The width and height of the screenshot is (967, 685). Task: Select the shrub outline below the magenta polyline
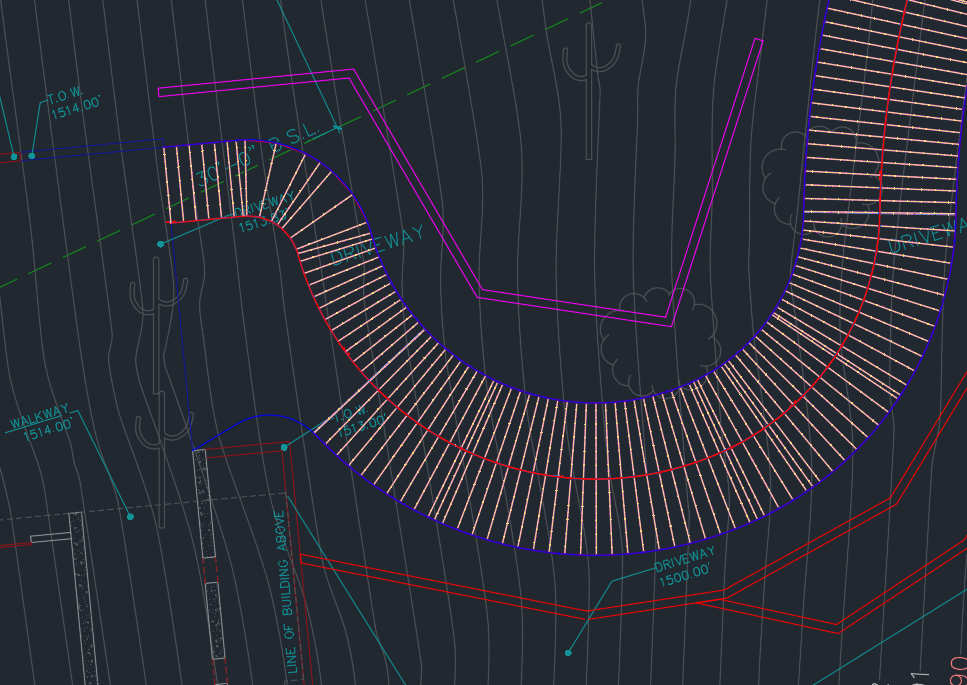(659, 342)
